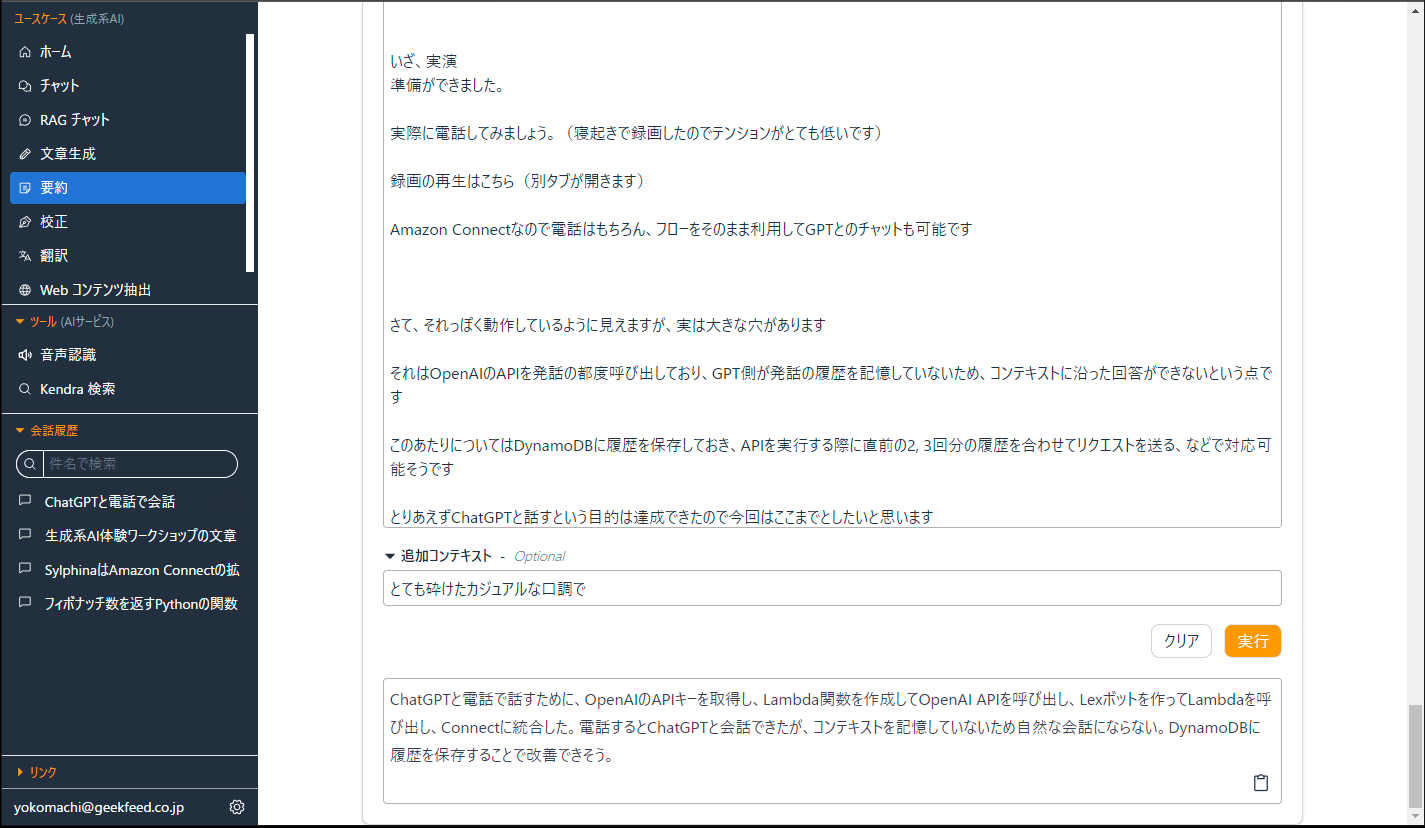The image size is (1425, 828).
Task: Click the line 録画の再生はこちら（別タブが開きます）
Action: [520, 181]
